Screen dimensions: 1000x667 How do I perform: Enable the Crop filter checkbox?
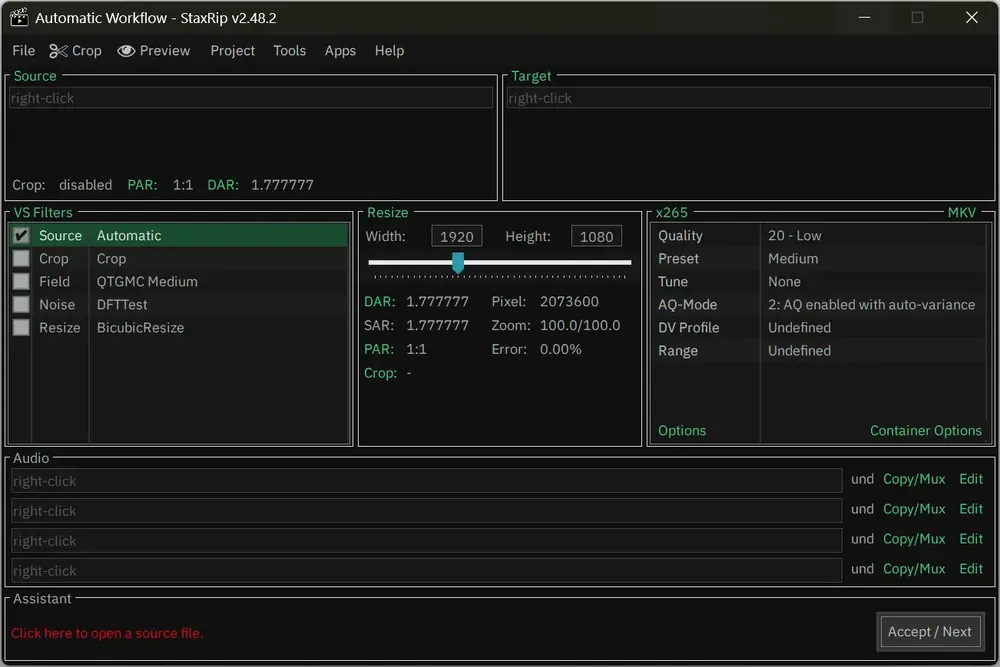(x=21, y=259)
